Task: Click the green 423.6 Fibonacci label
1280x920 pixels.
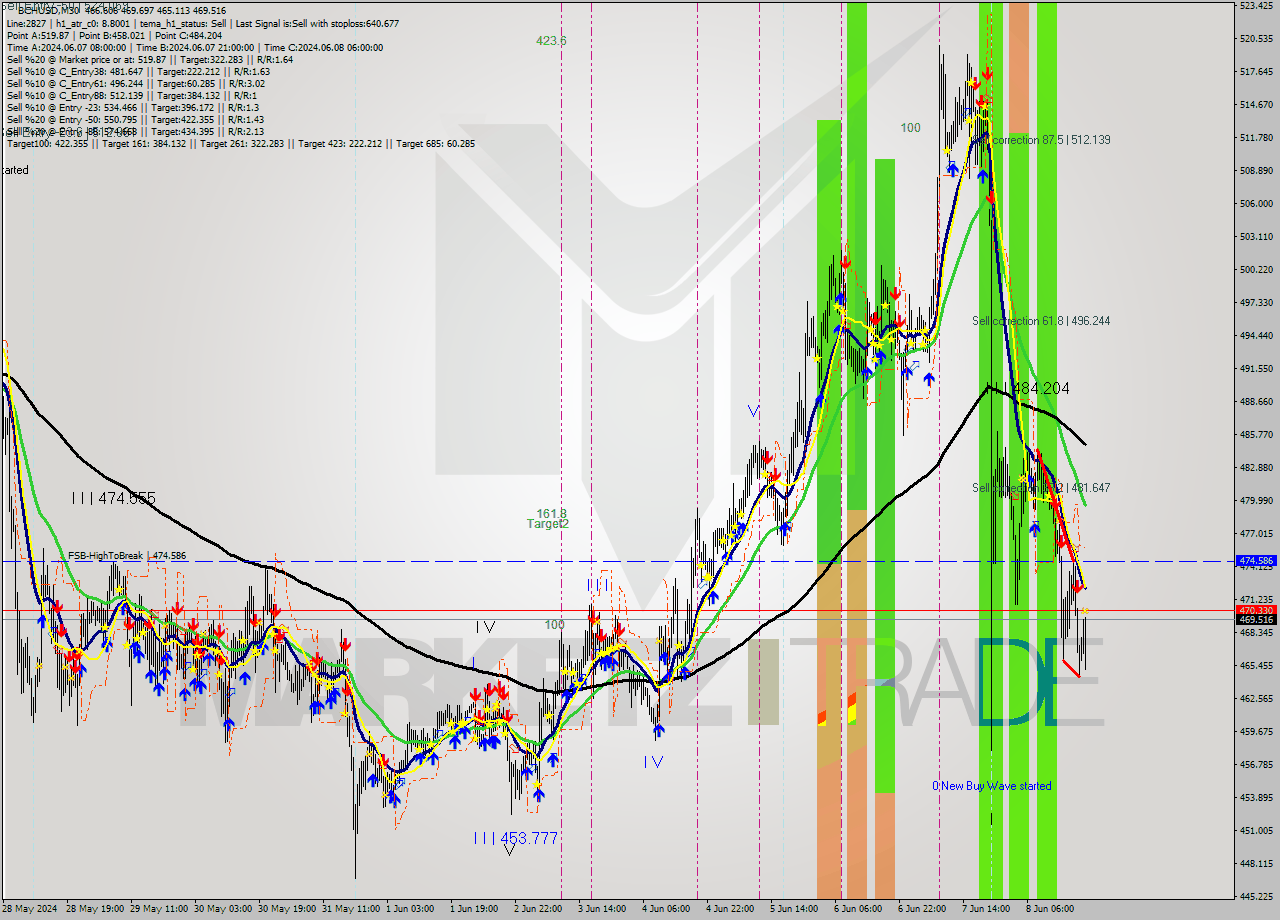Action: point(551,41)
